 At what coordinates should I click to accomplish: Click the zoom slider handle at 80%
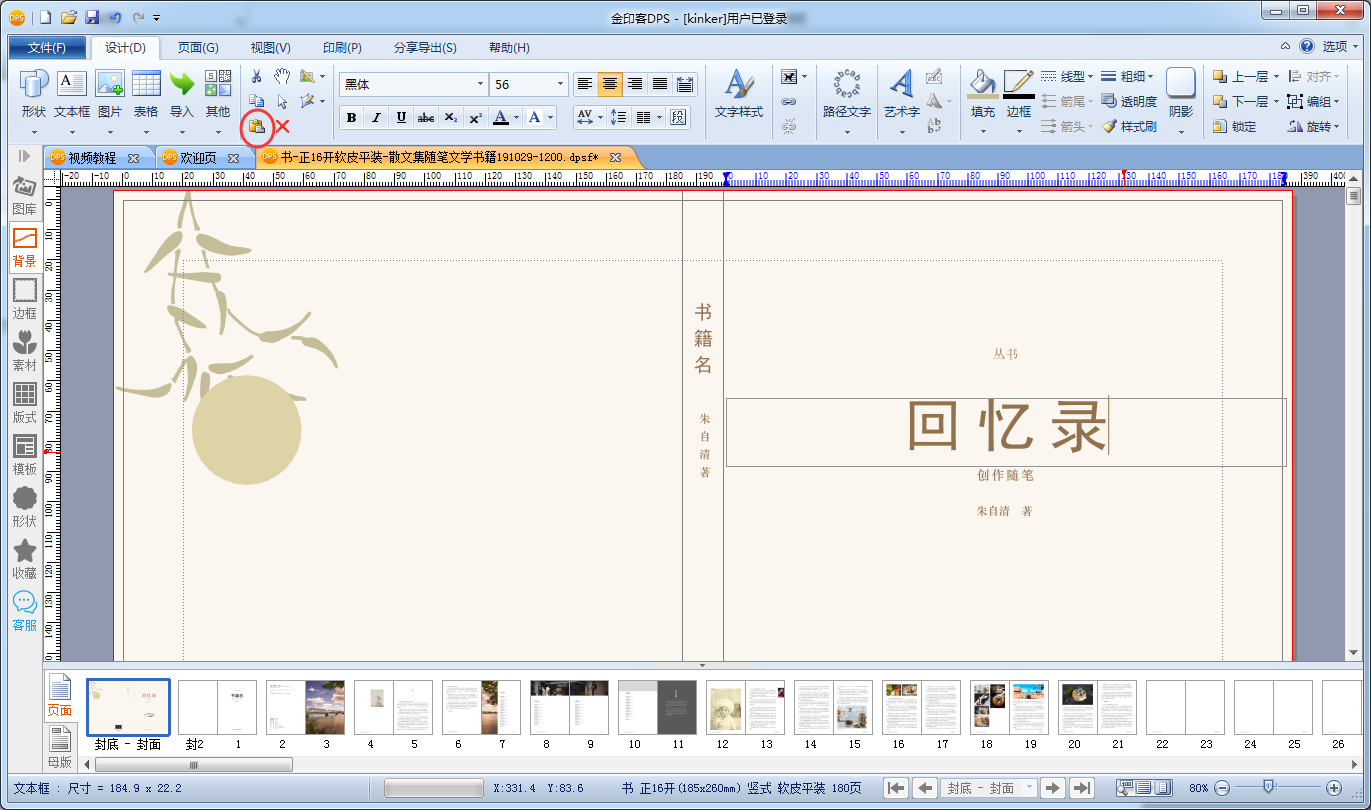pos(1268,788)
